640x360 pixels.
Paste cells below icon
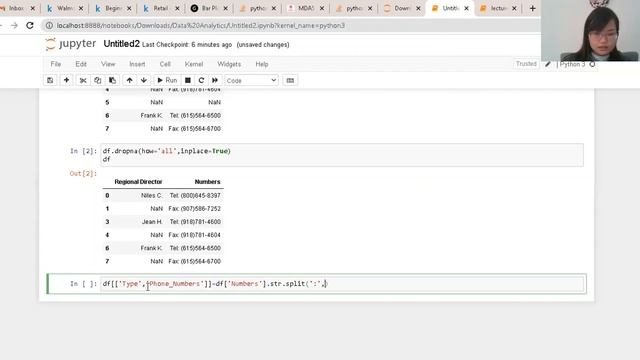[x=112, y=80]
